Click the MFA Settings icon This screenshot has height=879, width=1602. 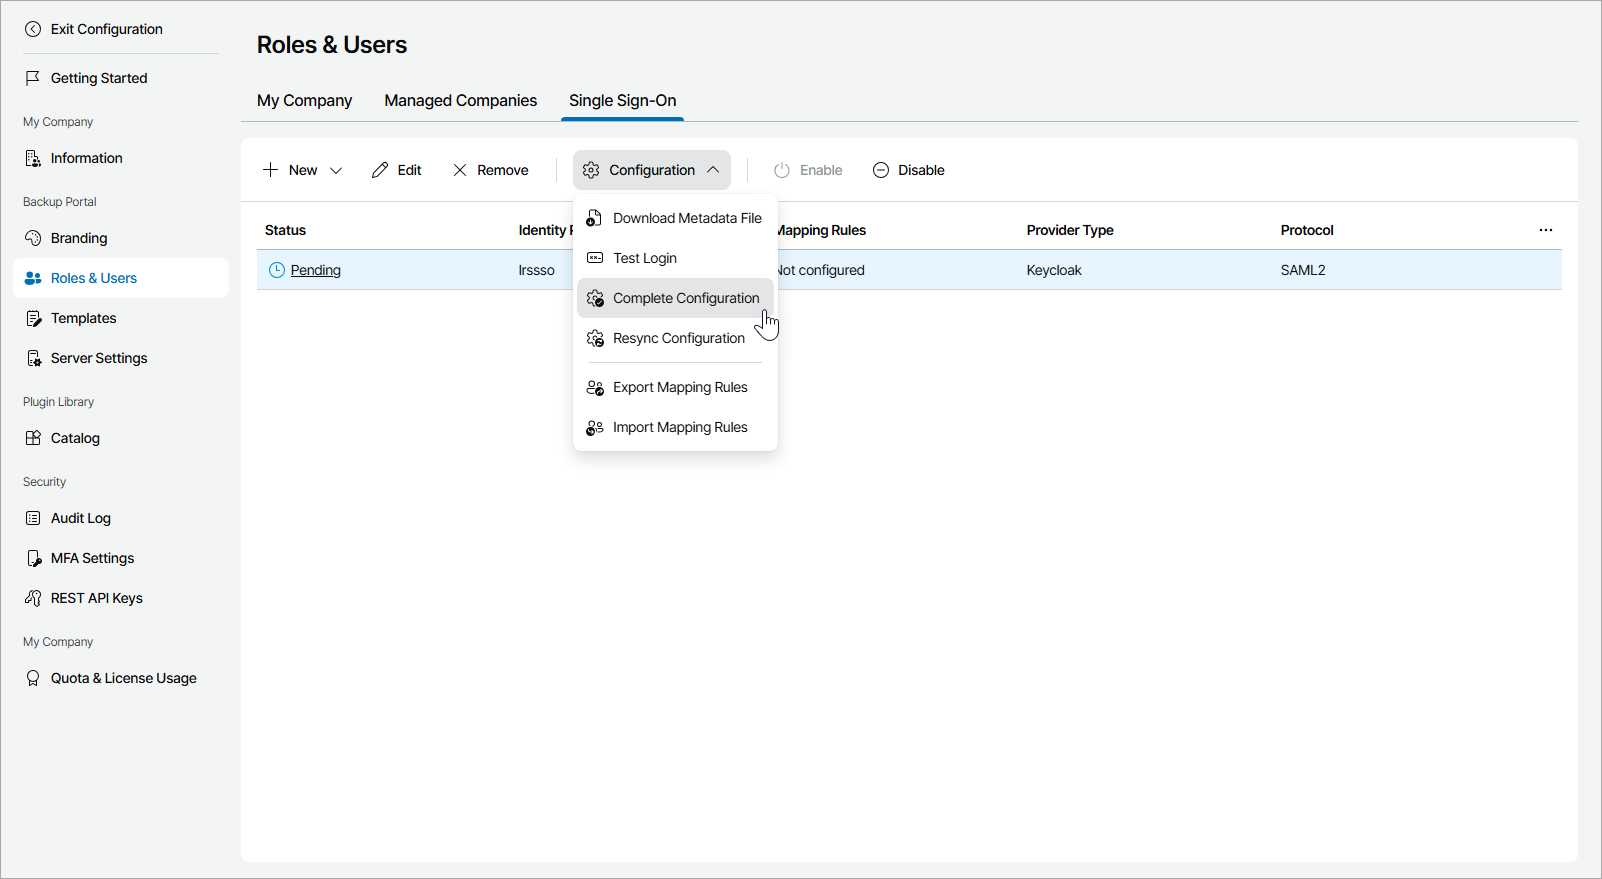pos(33,558)
